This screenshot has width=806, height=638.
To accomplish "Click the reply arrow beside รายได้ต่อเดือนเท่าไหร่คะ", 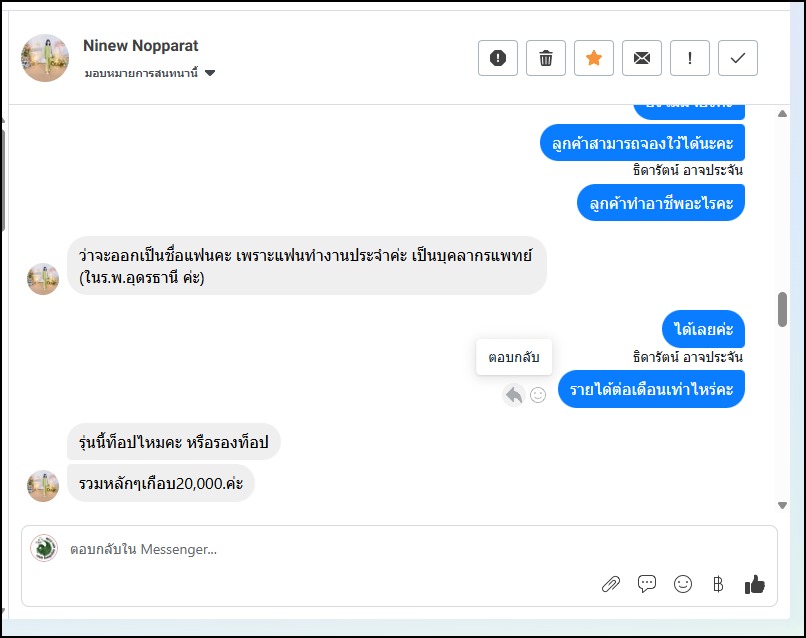I will (x=514, y=395).
